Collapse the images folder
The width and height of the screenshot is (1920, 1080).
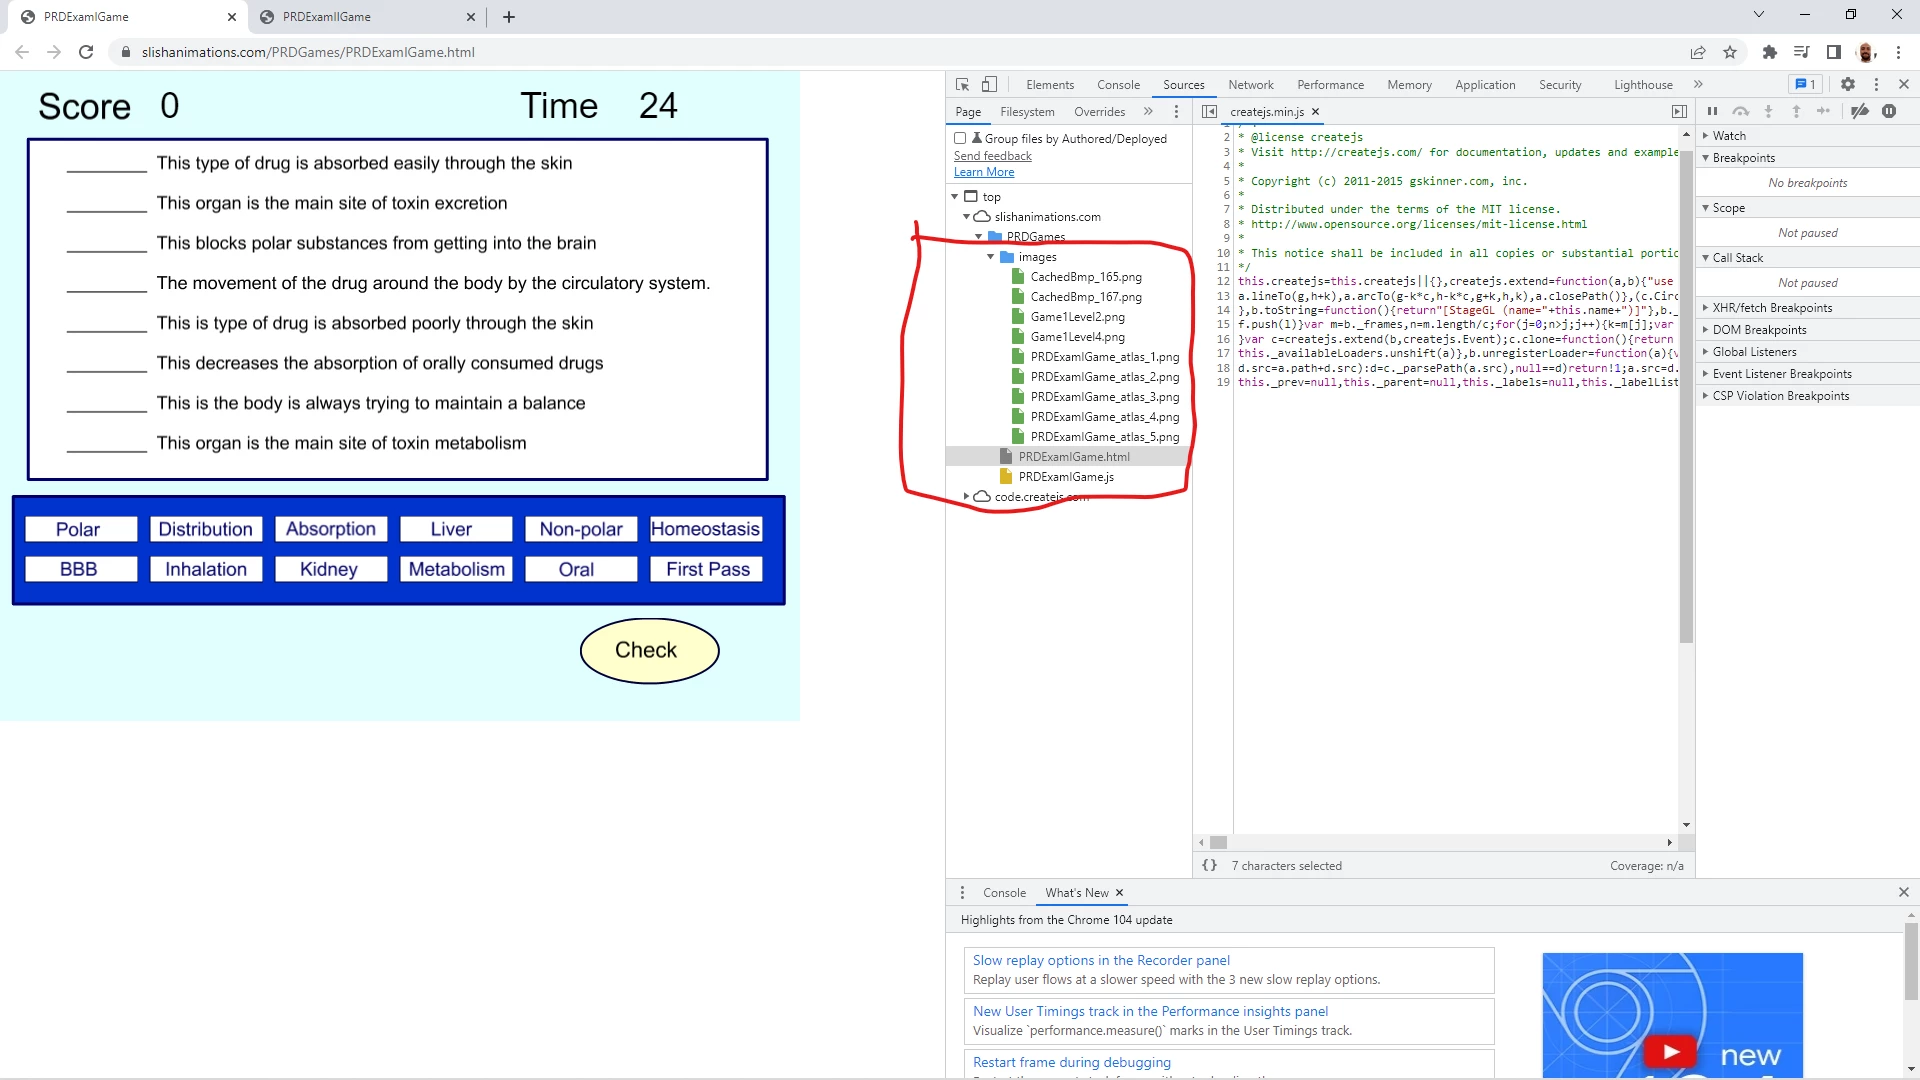[991, 257]
